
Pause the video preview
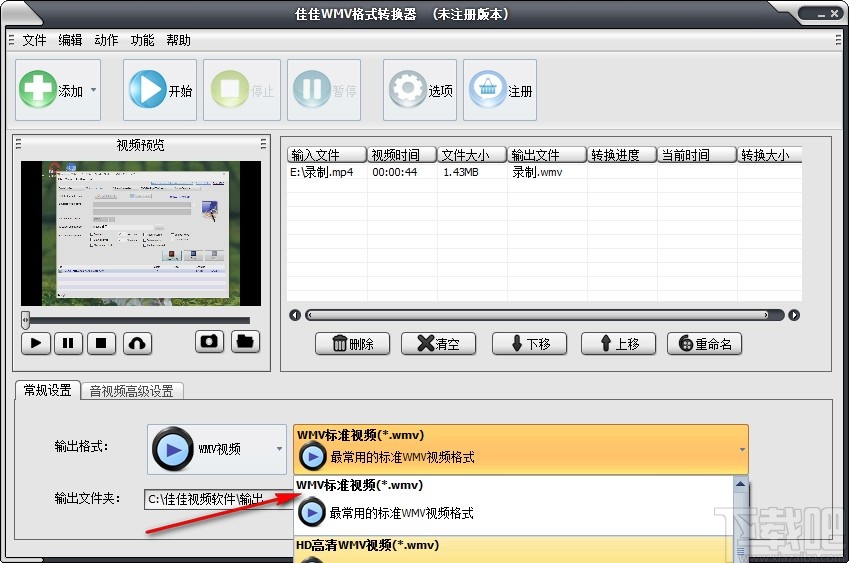(x=68, y=343)
